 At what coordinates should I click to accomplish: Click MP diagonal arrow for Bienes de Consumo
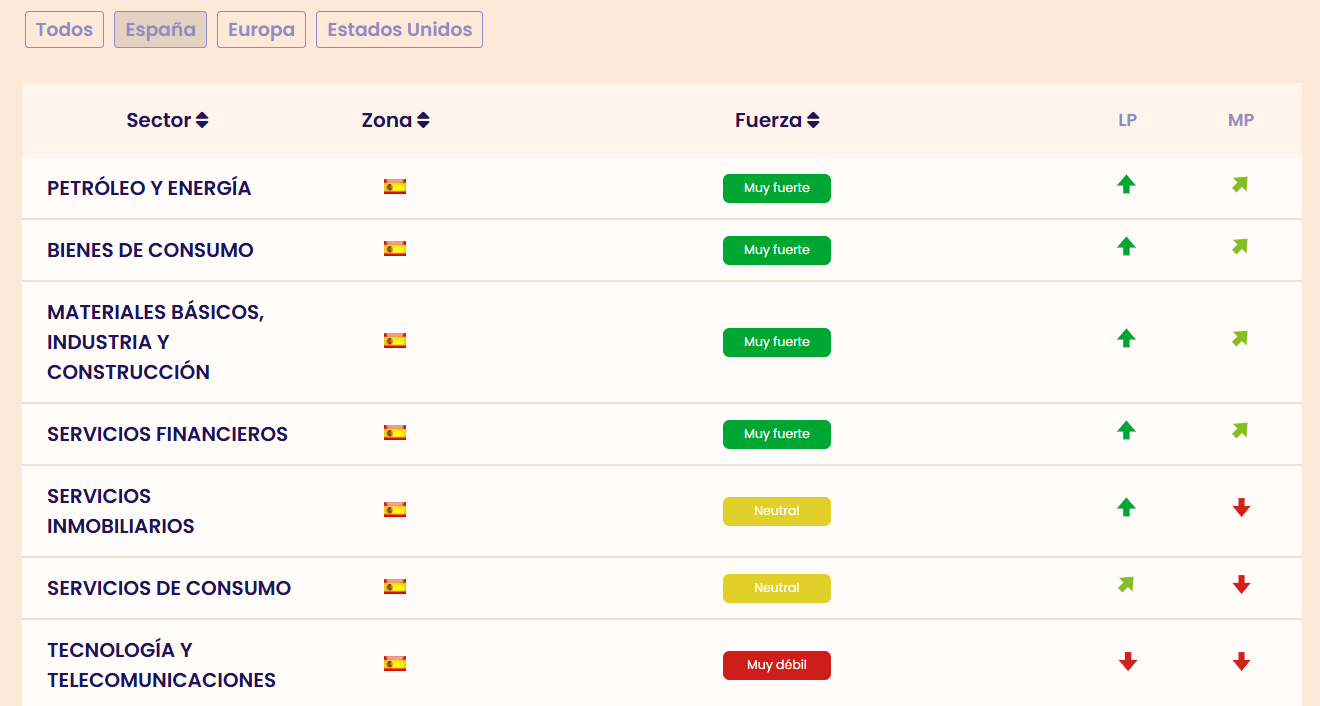[x=1240, y=246]
